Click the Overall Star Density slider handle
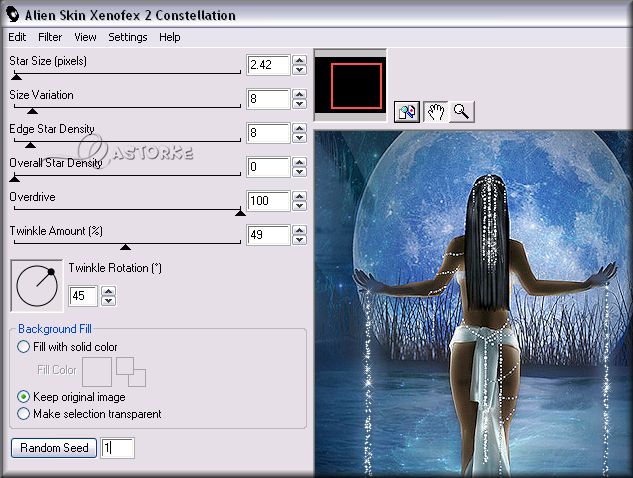This screenshot has width=633, height=478. click(x=15, y=178)
